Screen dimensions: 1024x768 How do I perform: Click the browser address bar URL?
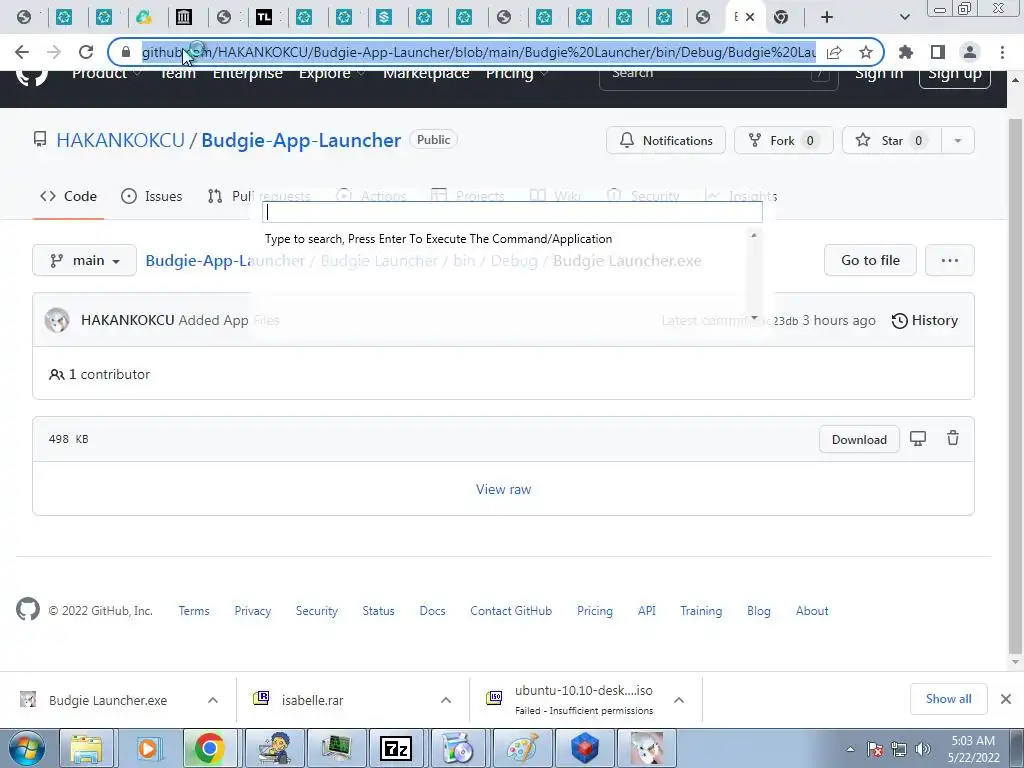(479, 52)
